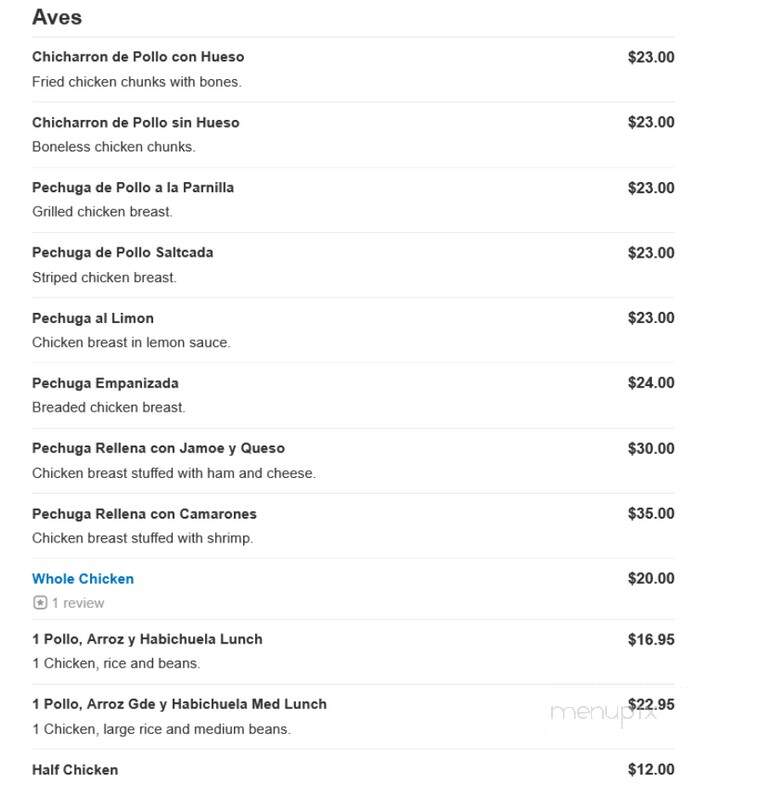Image resolution: width=783 pixels, height=795 pixels.
Task: Click the menupix watermark logo
Action: (603, 712)
